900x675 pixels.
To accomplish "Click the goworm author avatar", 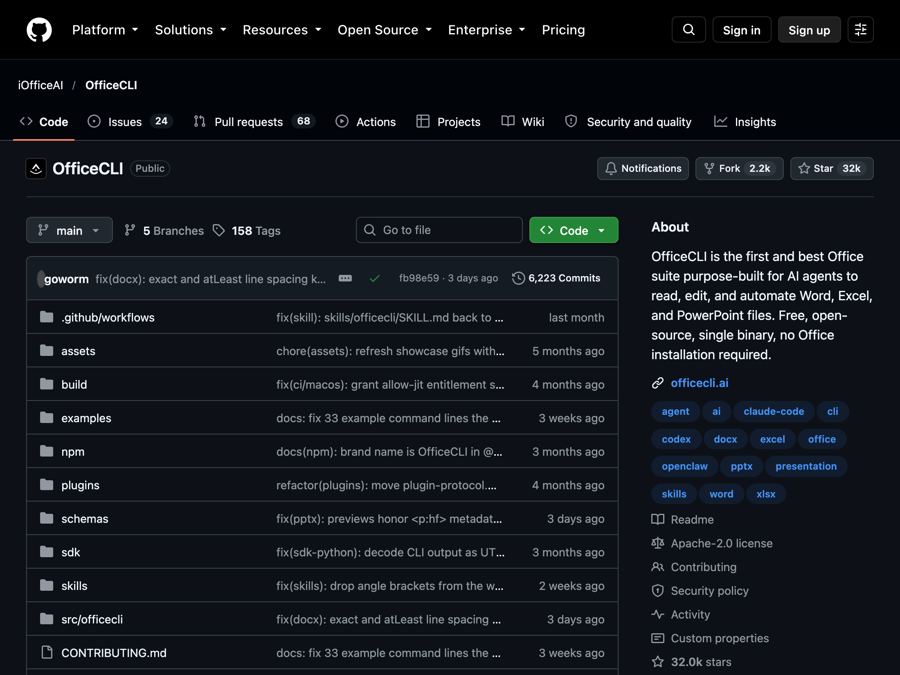I will 41,279.
